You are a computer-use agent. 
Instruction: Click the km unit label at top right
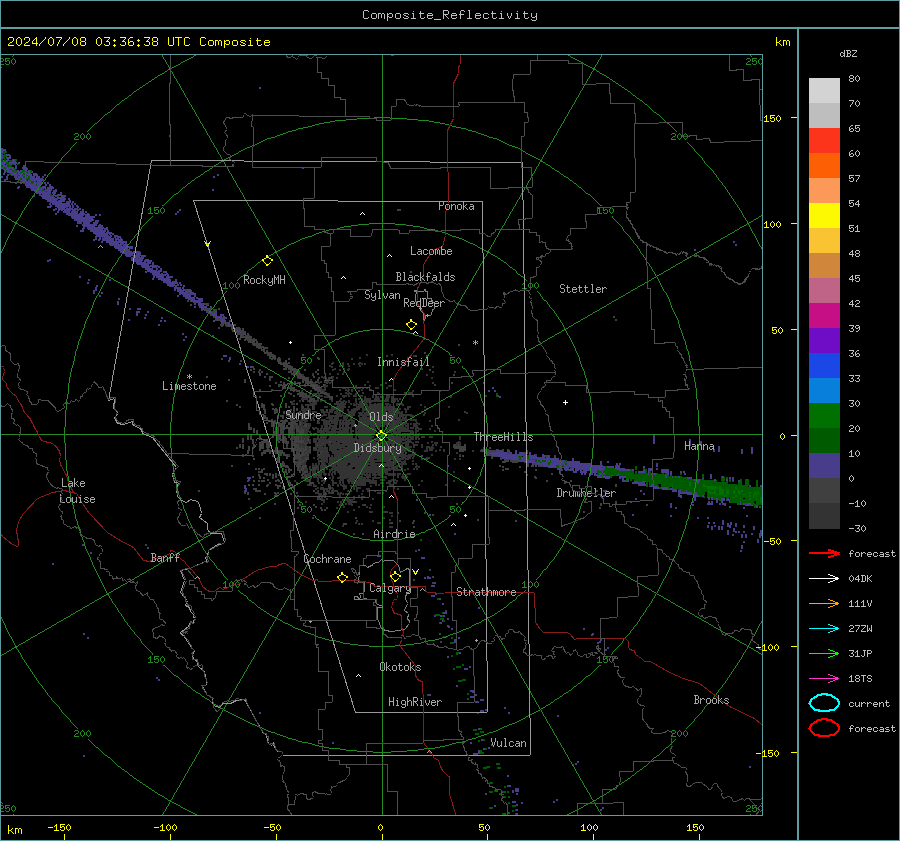coord(782,42)
